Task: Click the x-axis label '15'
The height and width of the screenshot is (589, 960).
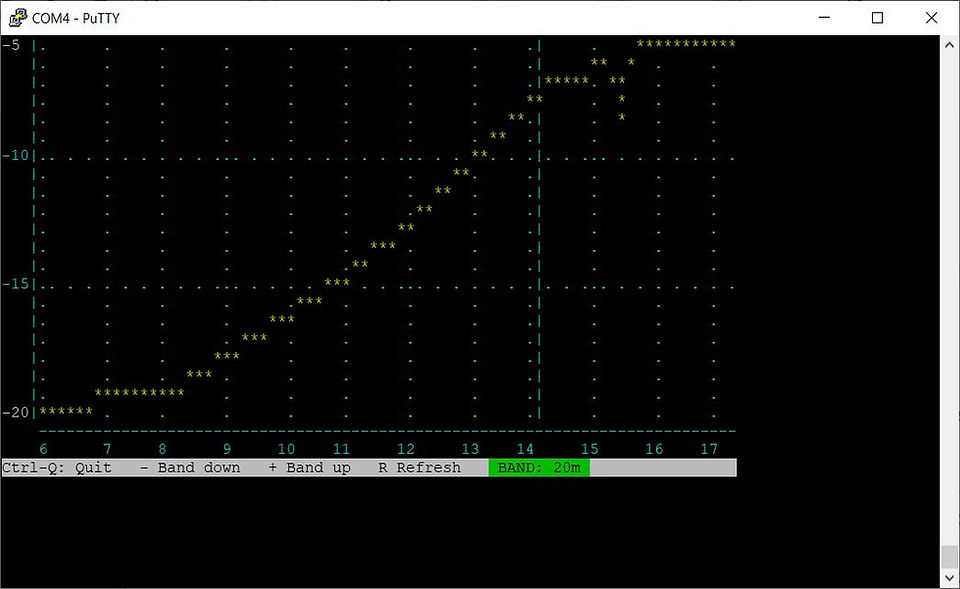Action: click(590, 449)
